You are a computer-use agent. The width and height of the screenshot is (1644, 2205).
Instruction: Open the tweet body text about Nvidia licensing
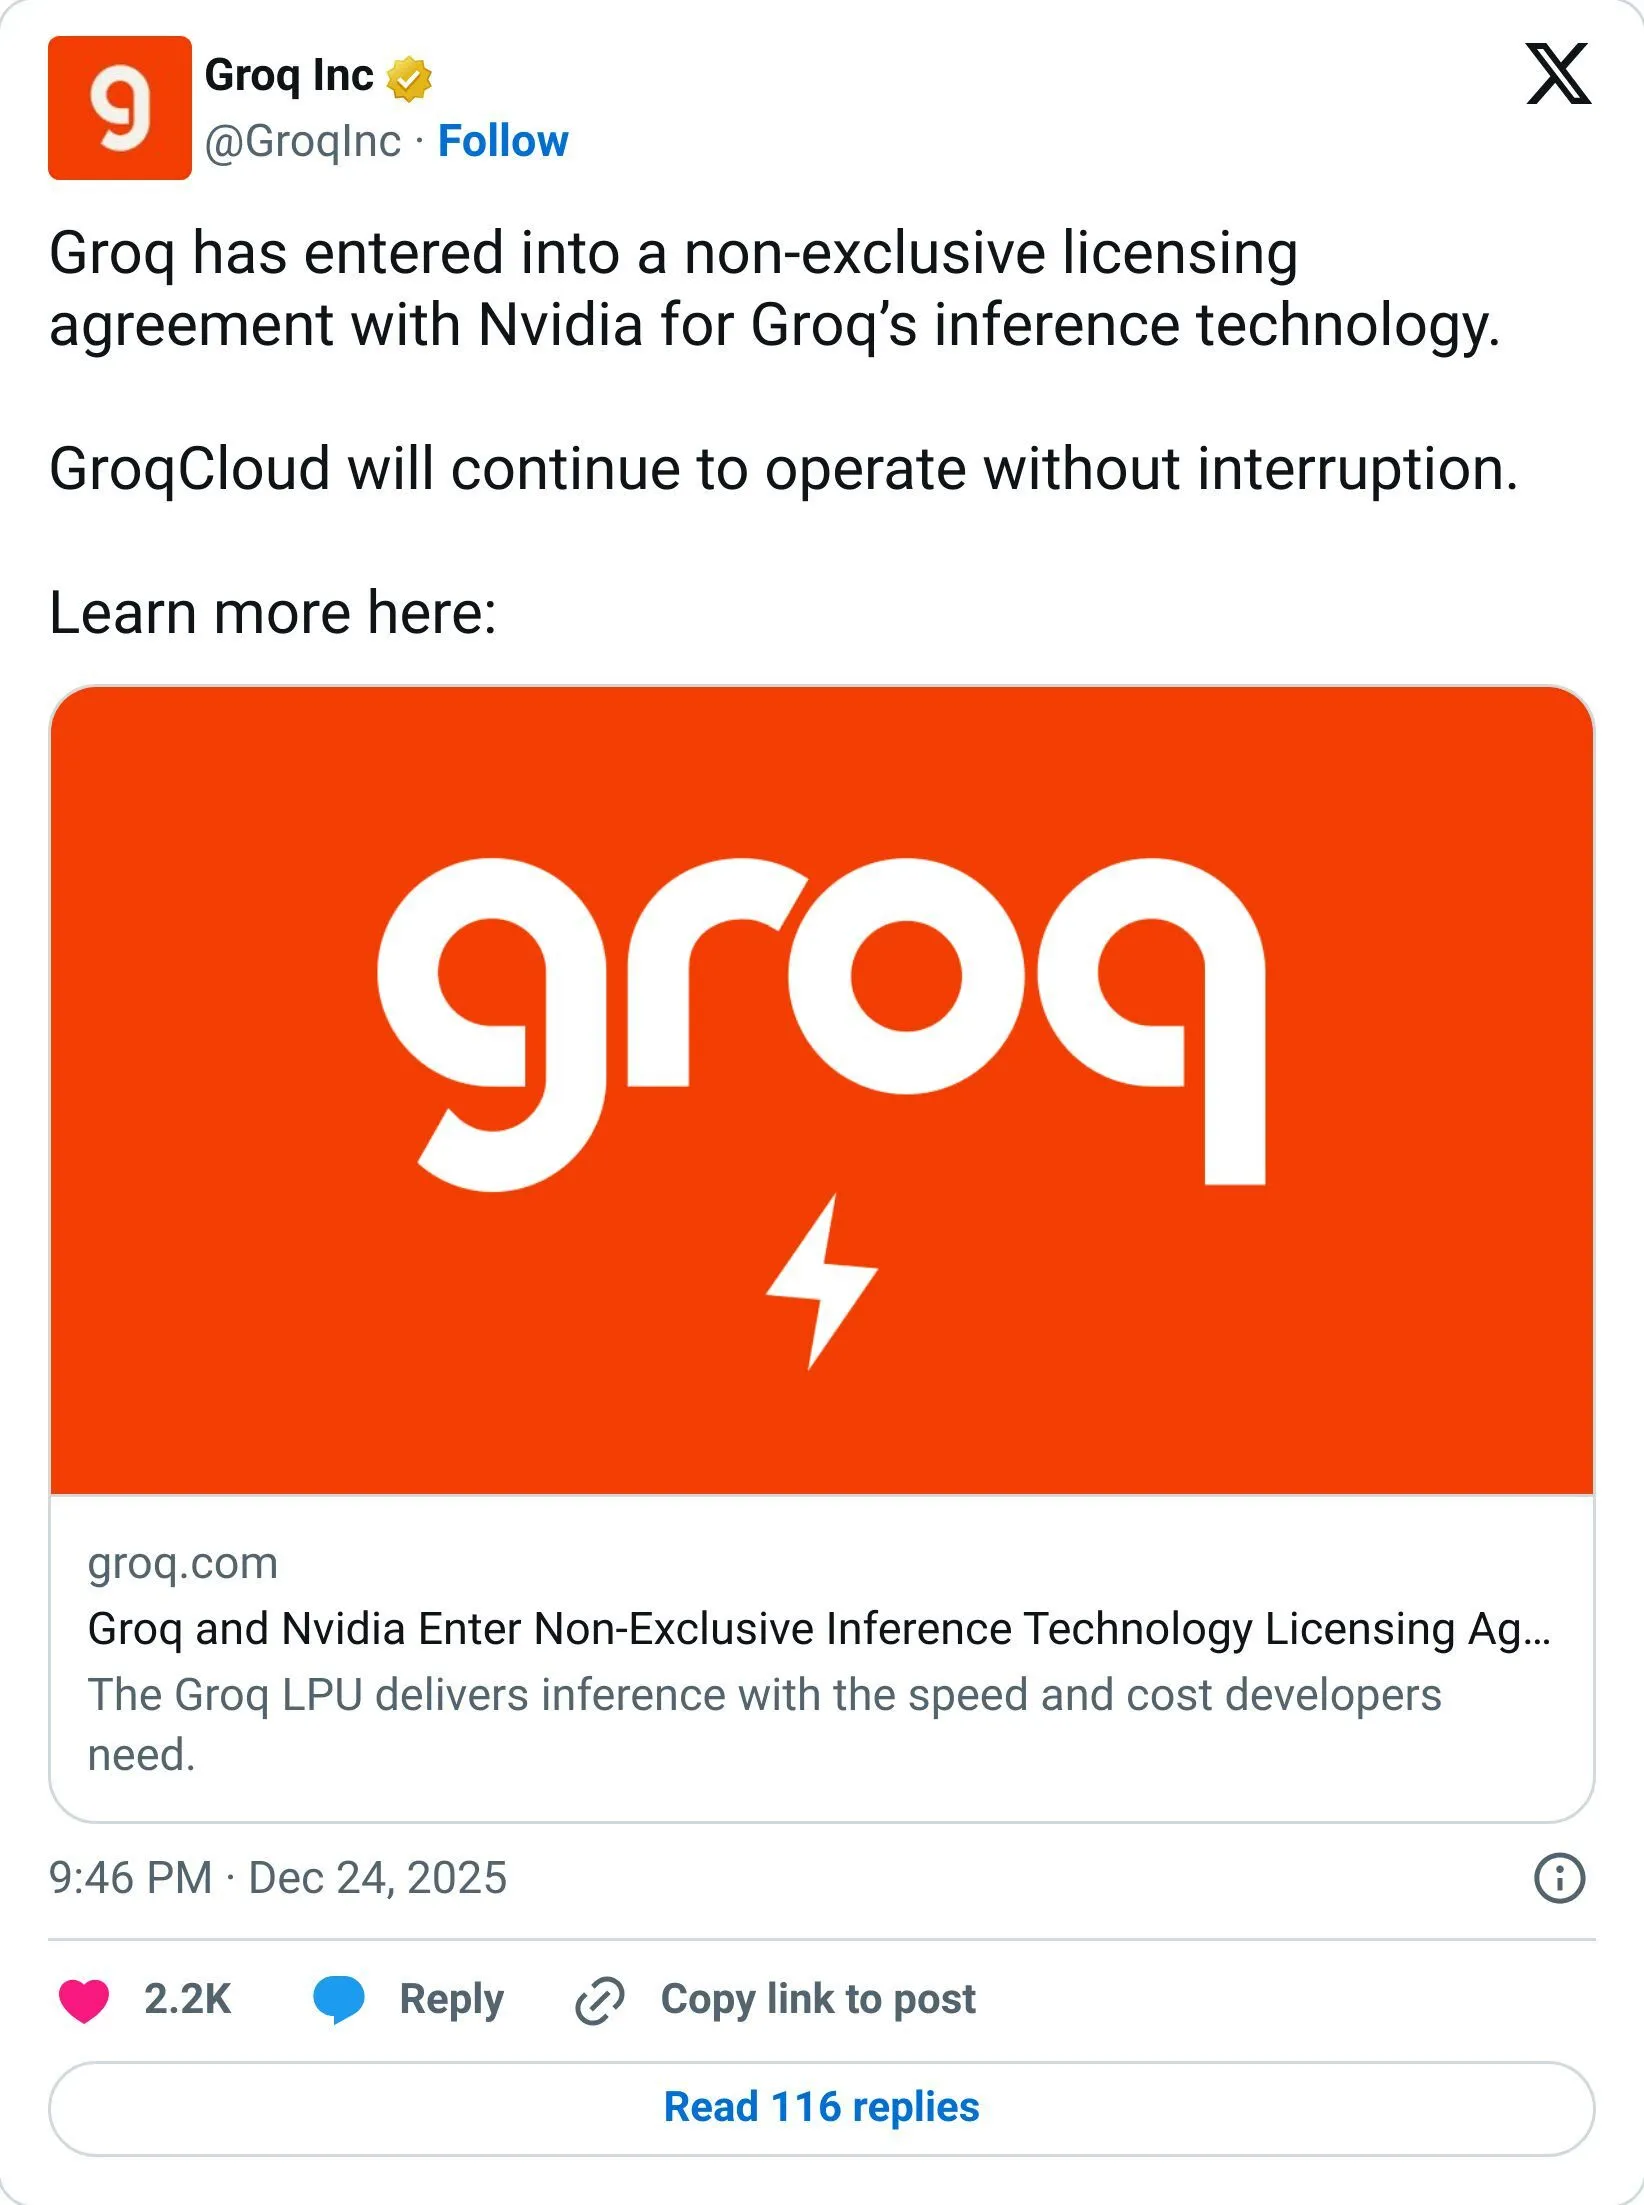[774, 289]
